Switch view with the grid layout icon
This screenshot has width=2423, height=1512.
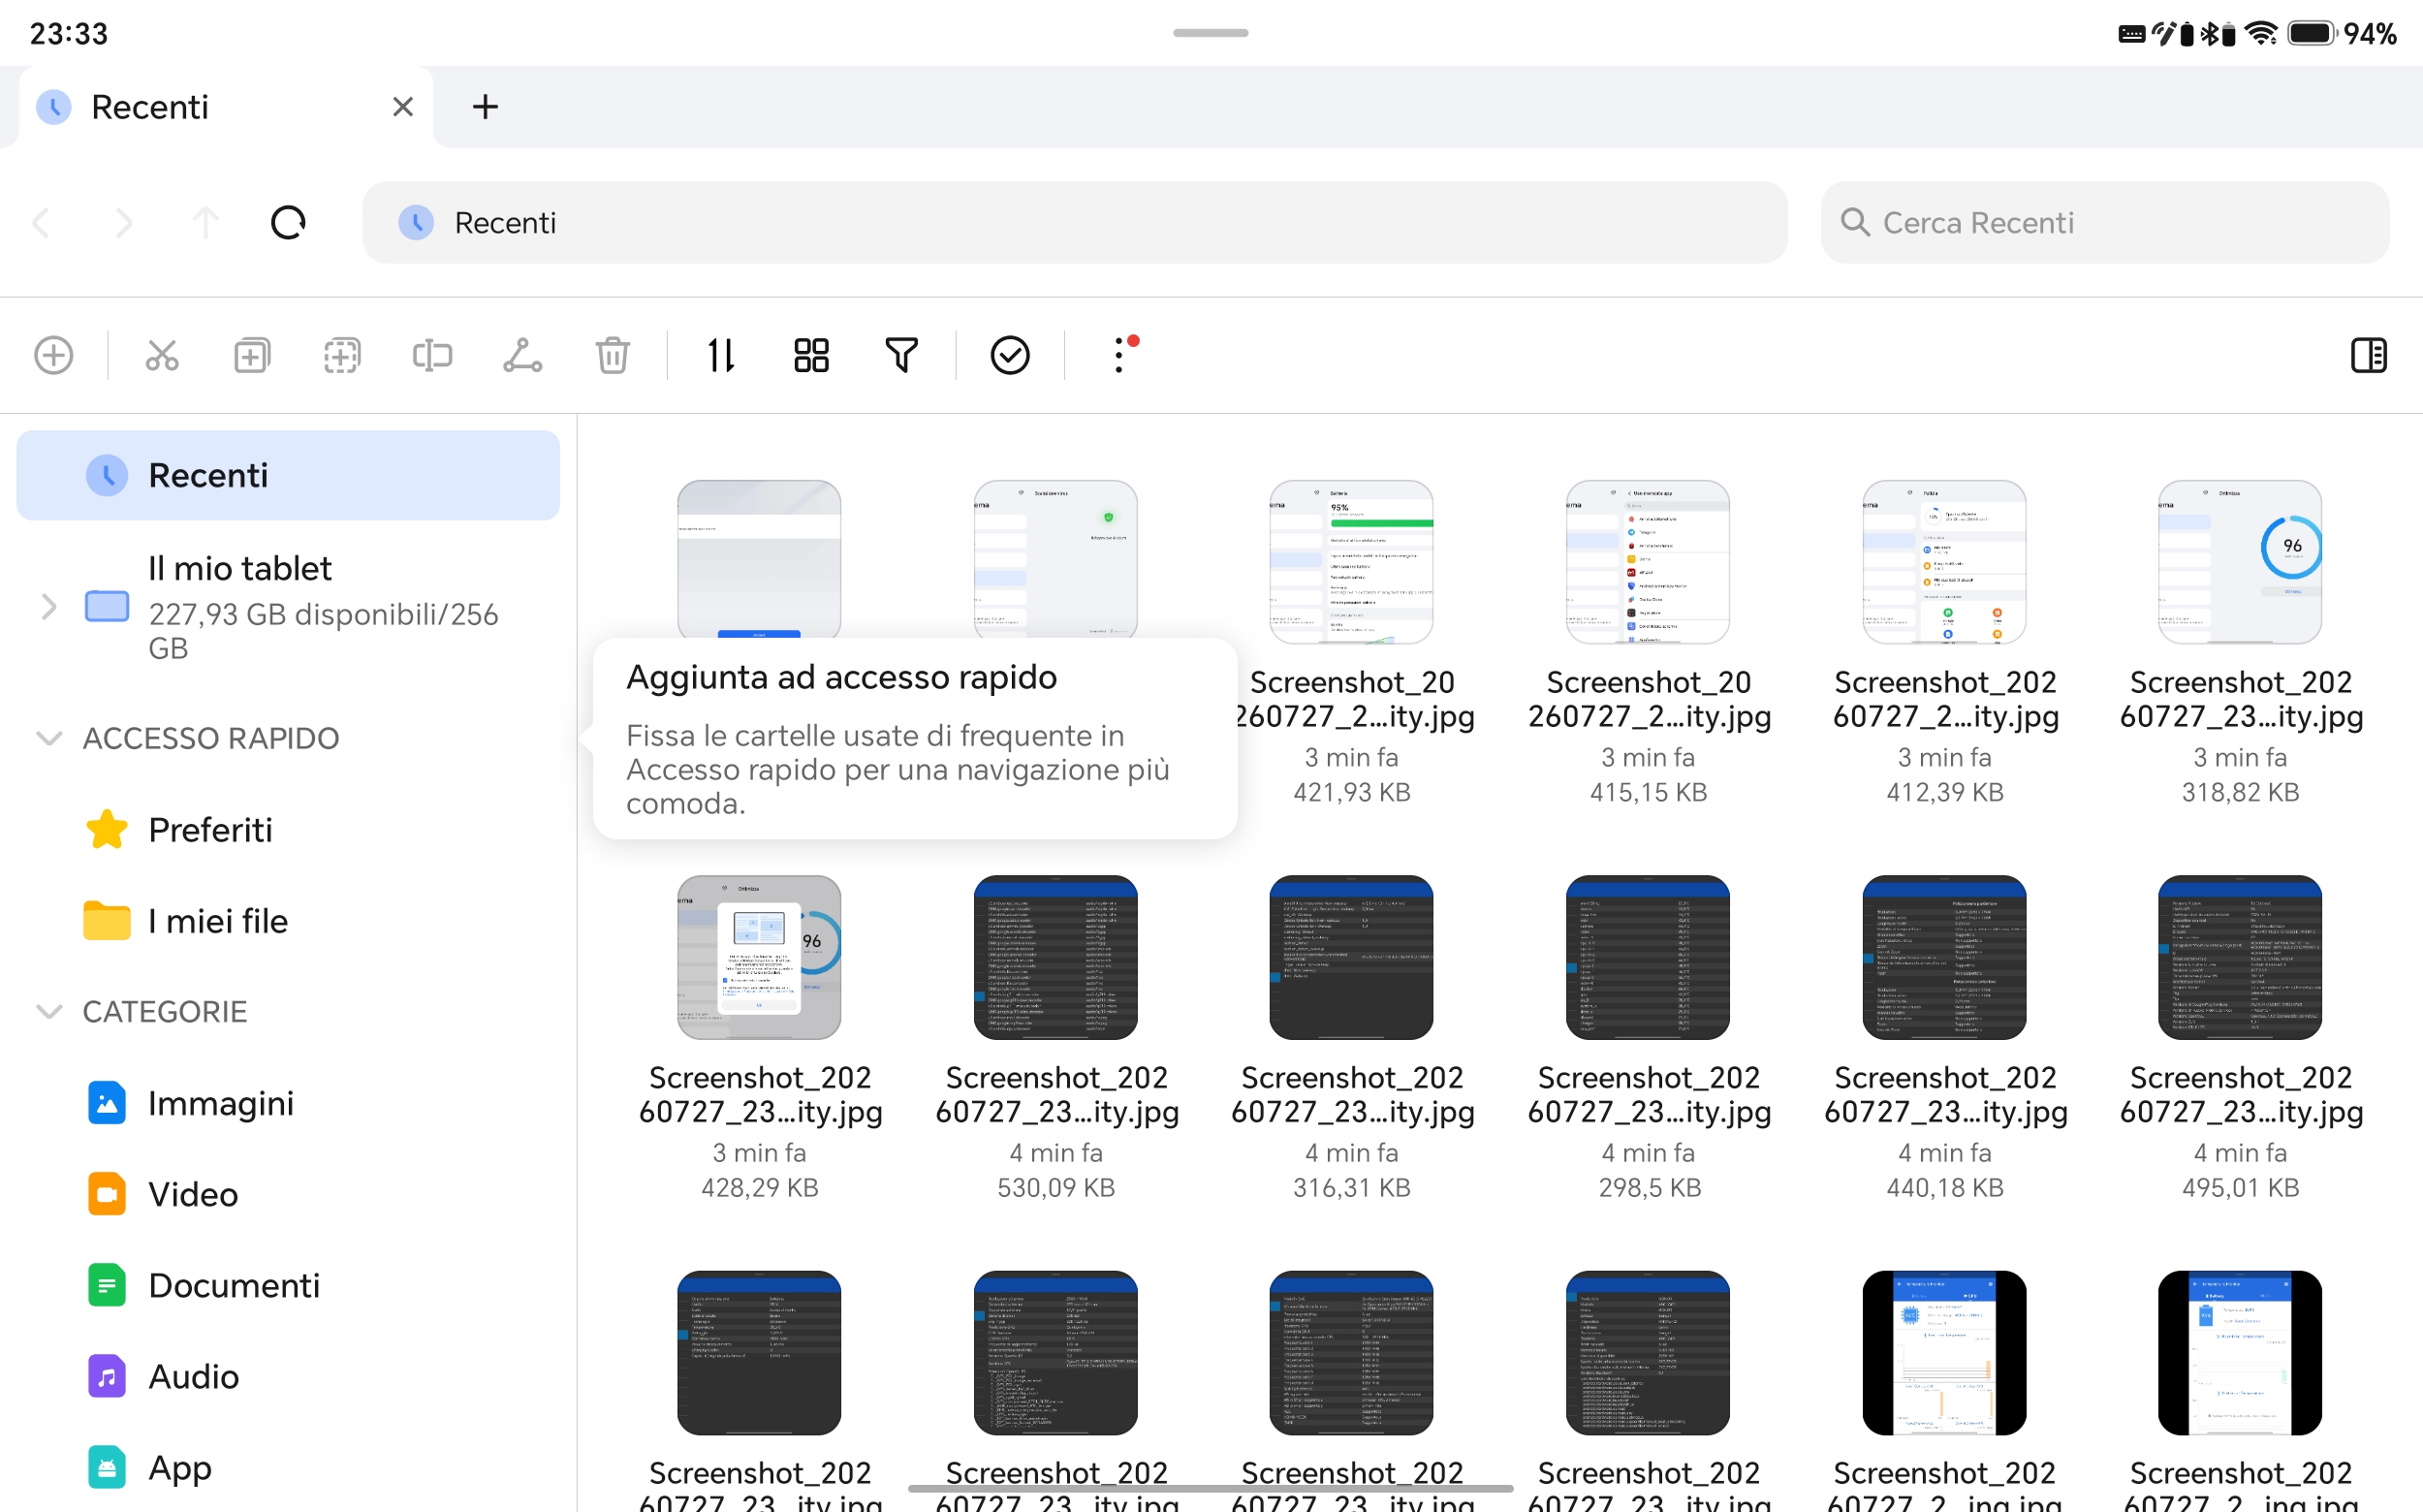point(811,355)
